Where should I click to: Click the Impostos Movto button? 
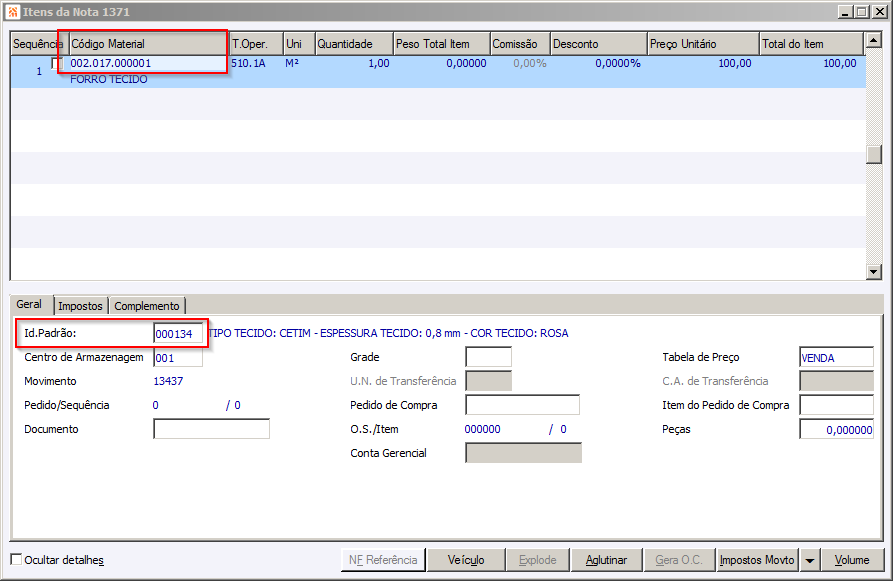coord(757,560)
